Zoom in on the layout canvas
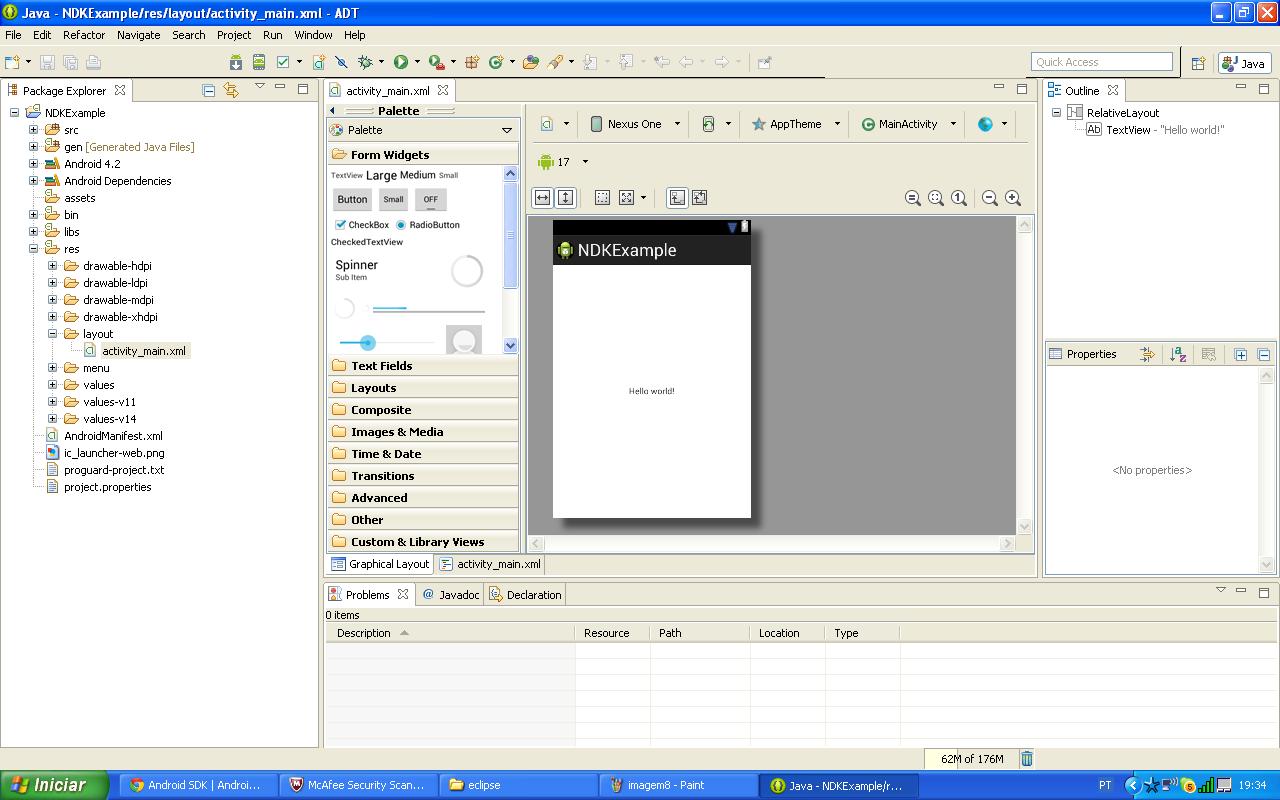 [1013, 198]
